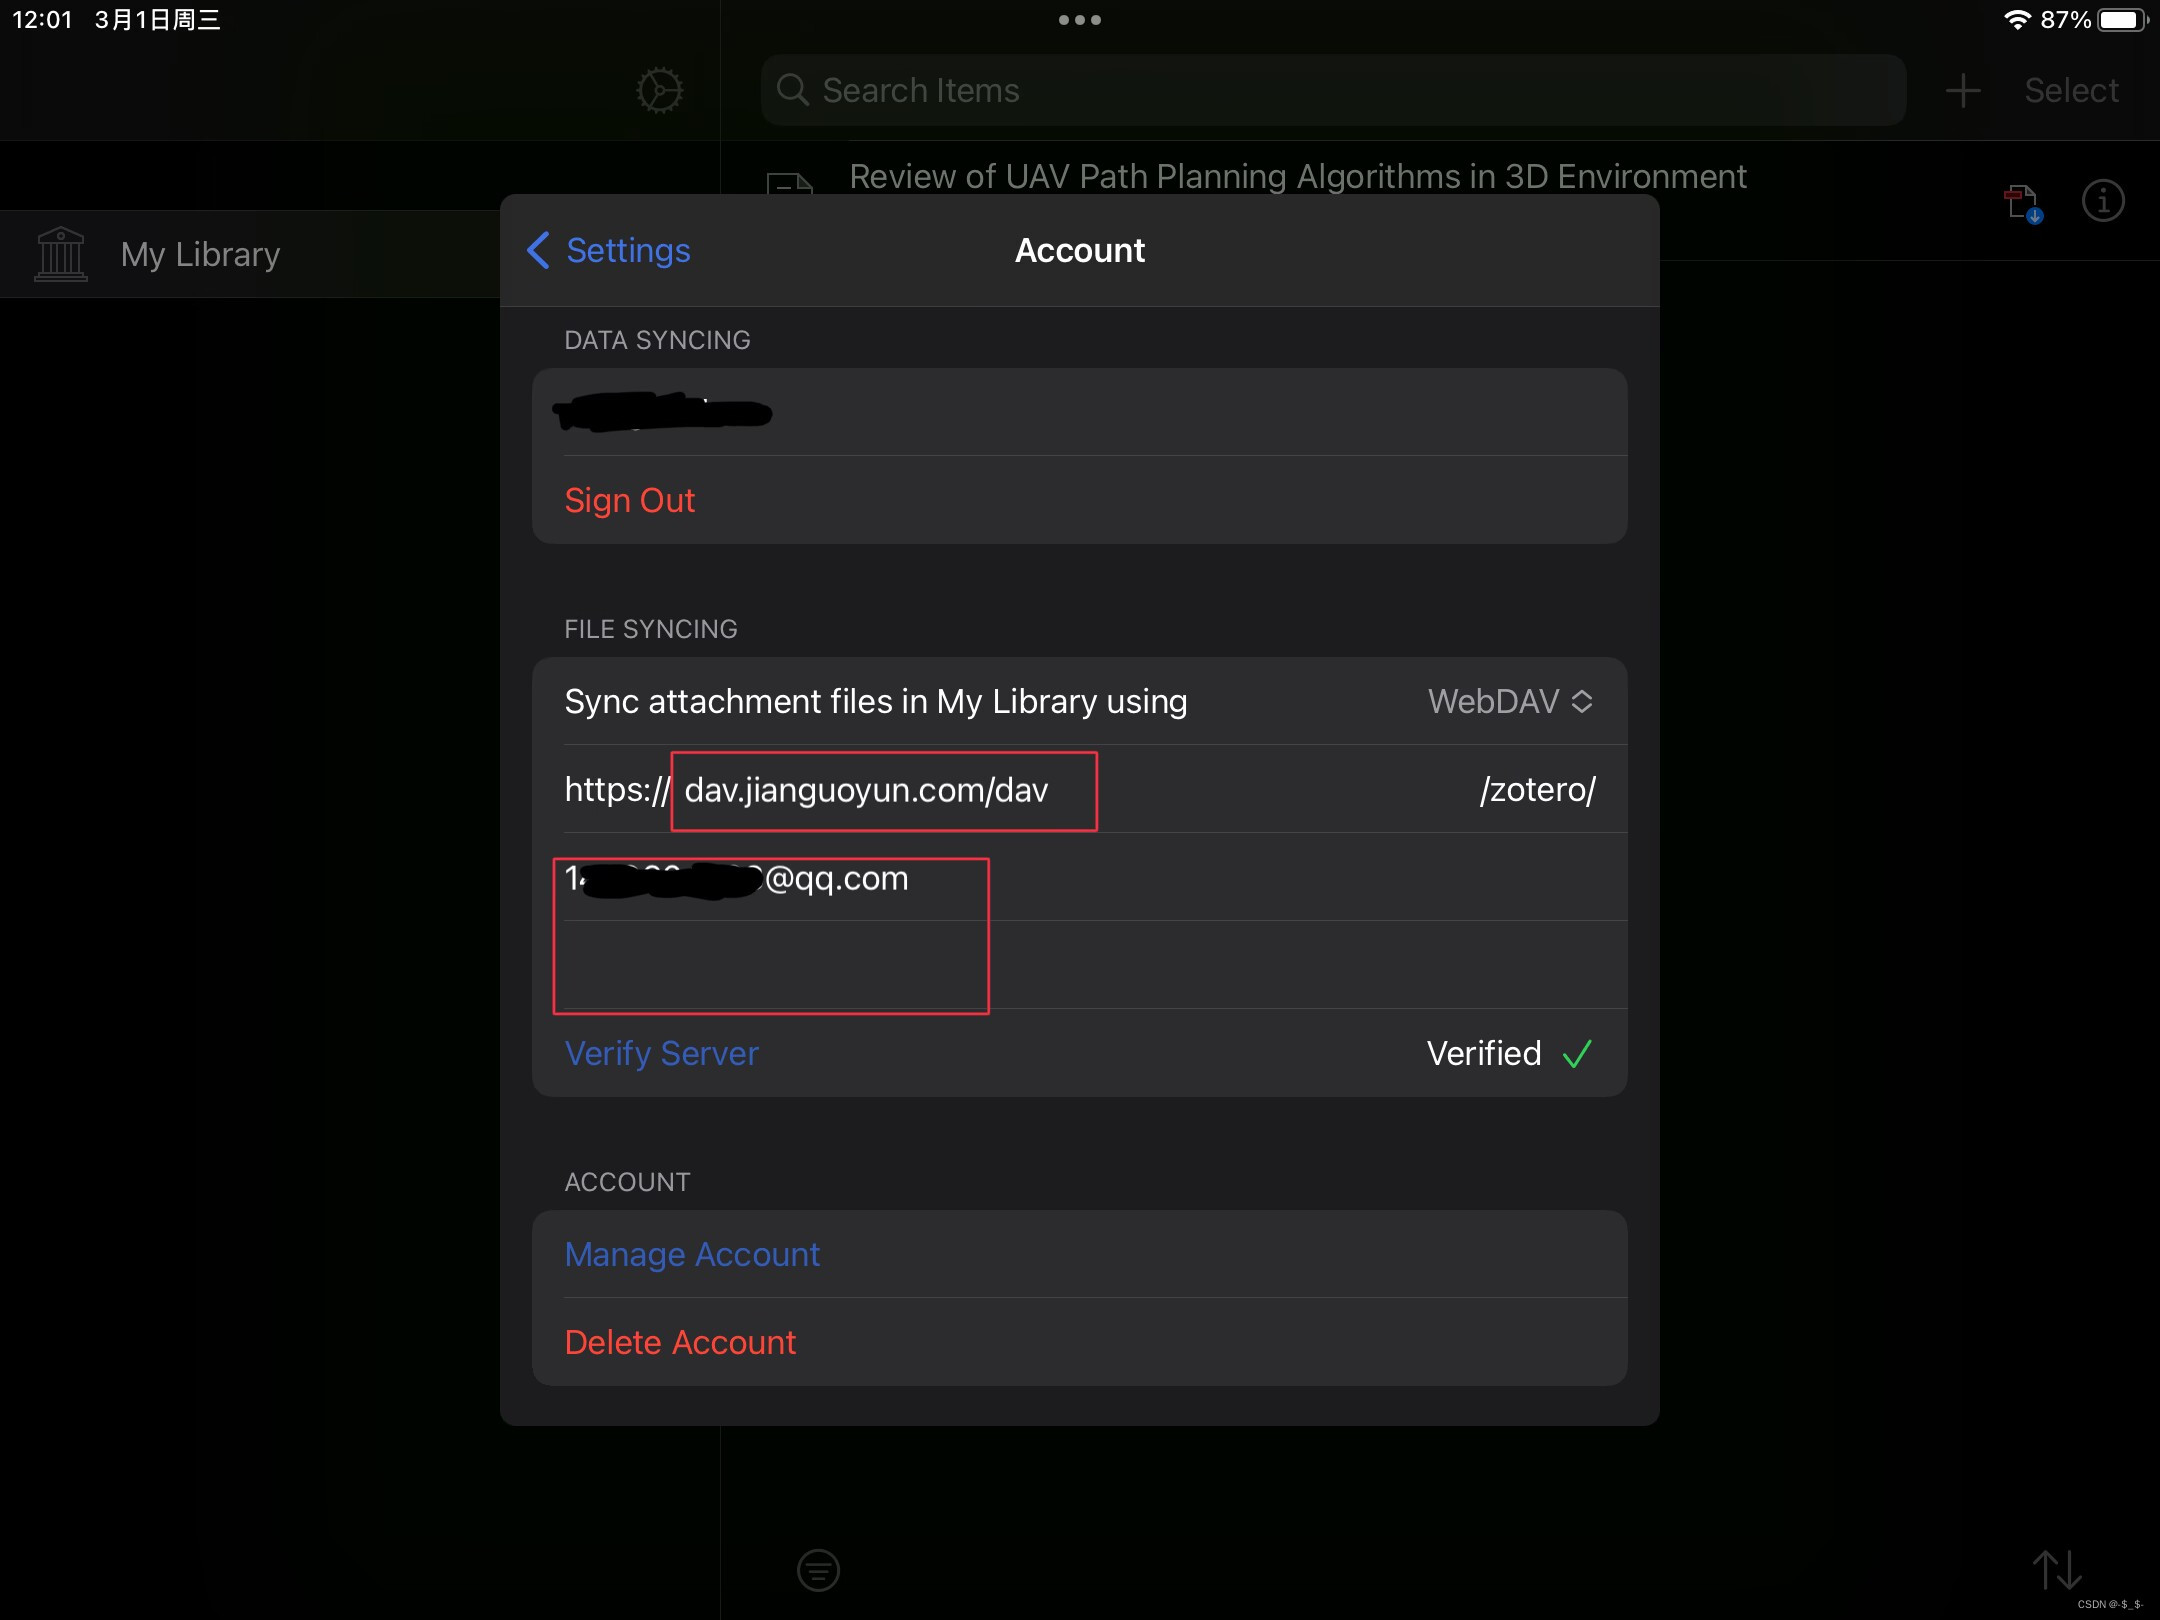Click the sort arrows icon

coord(2056,1569)
